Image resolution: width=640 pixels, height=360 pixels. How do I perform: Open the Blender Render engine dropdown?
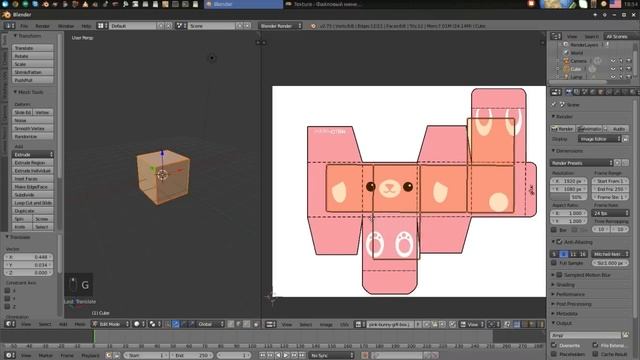tap(280, 26)
